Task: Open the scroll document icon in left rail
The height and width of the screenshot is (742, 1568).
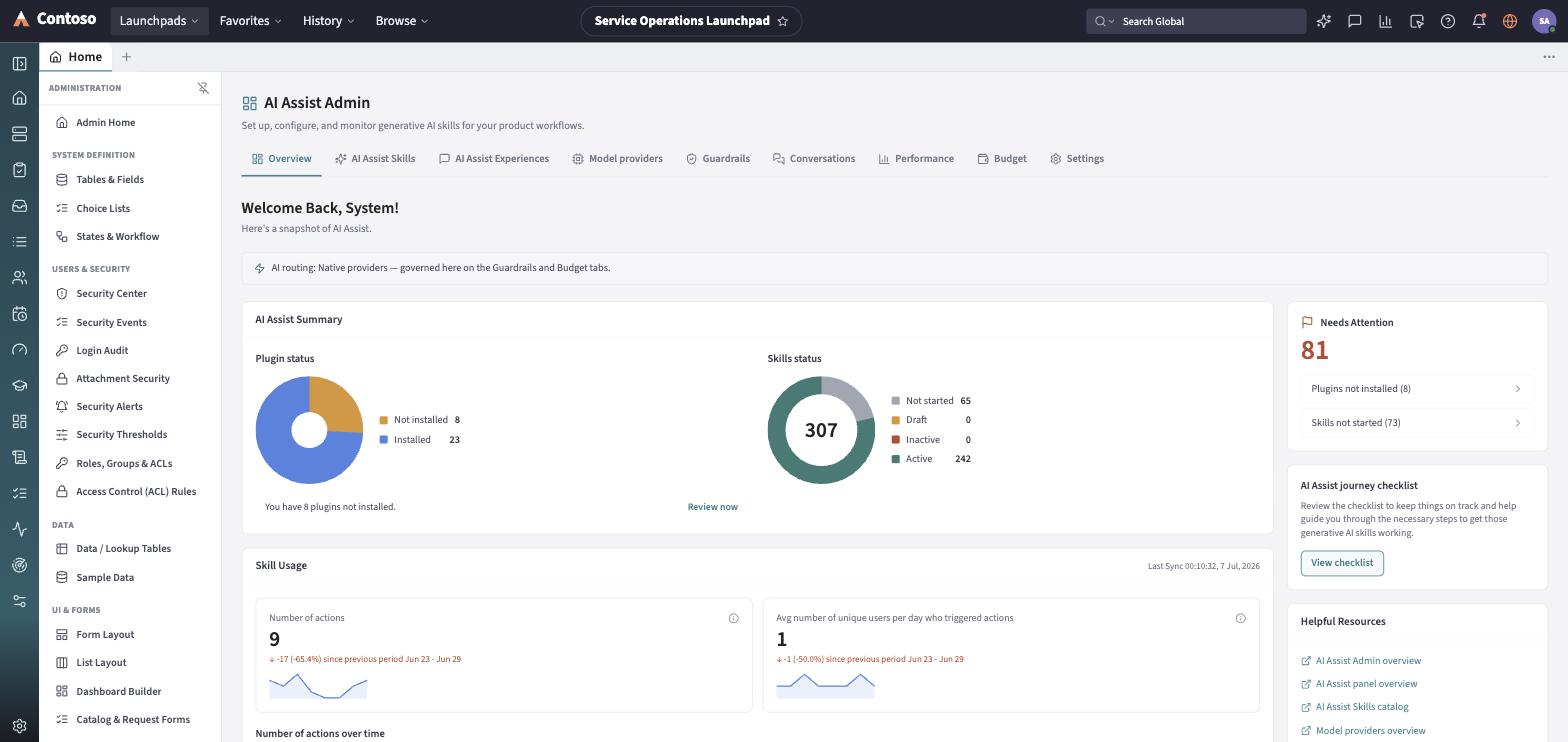Action: click(19, 457)
